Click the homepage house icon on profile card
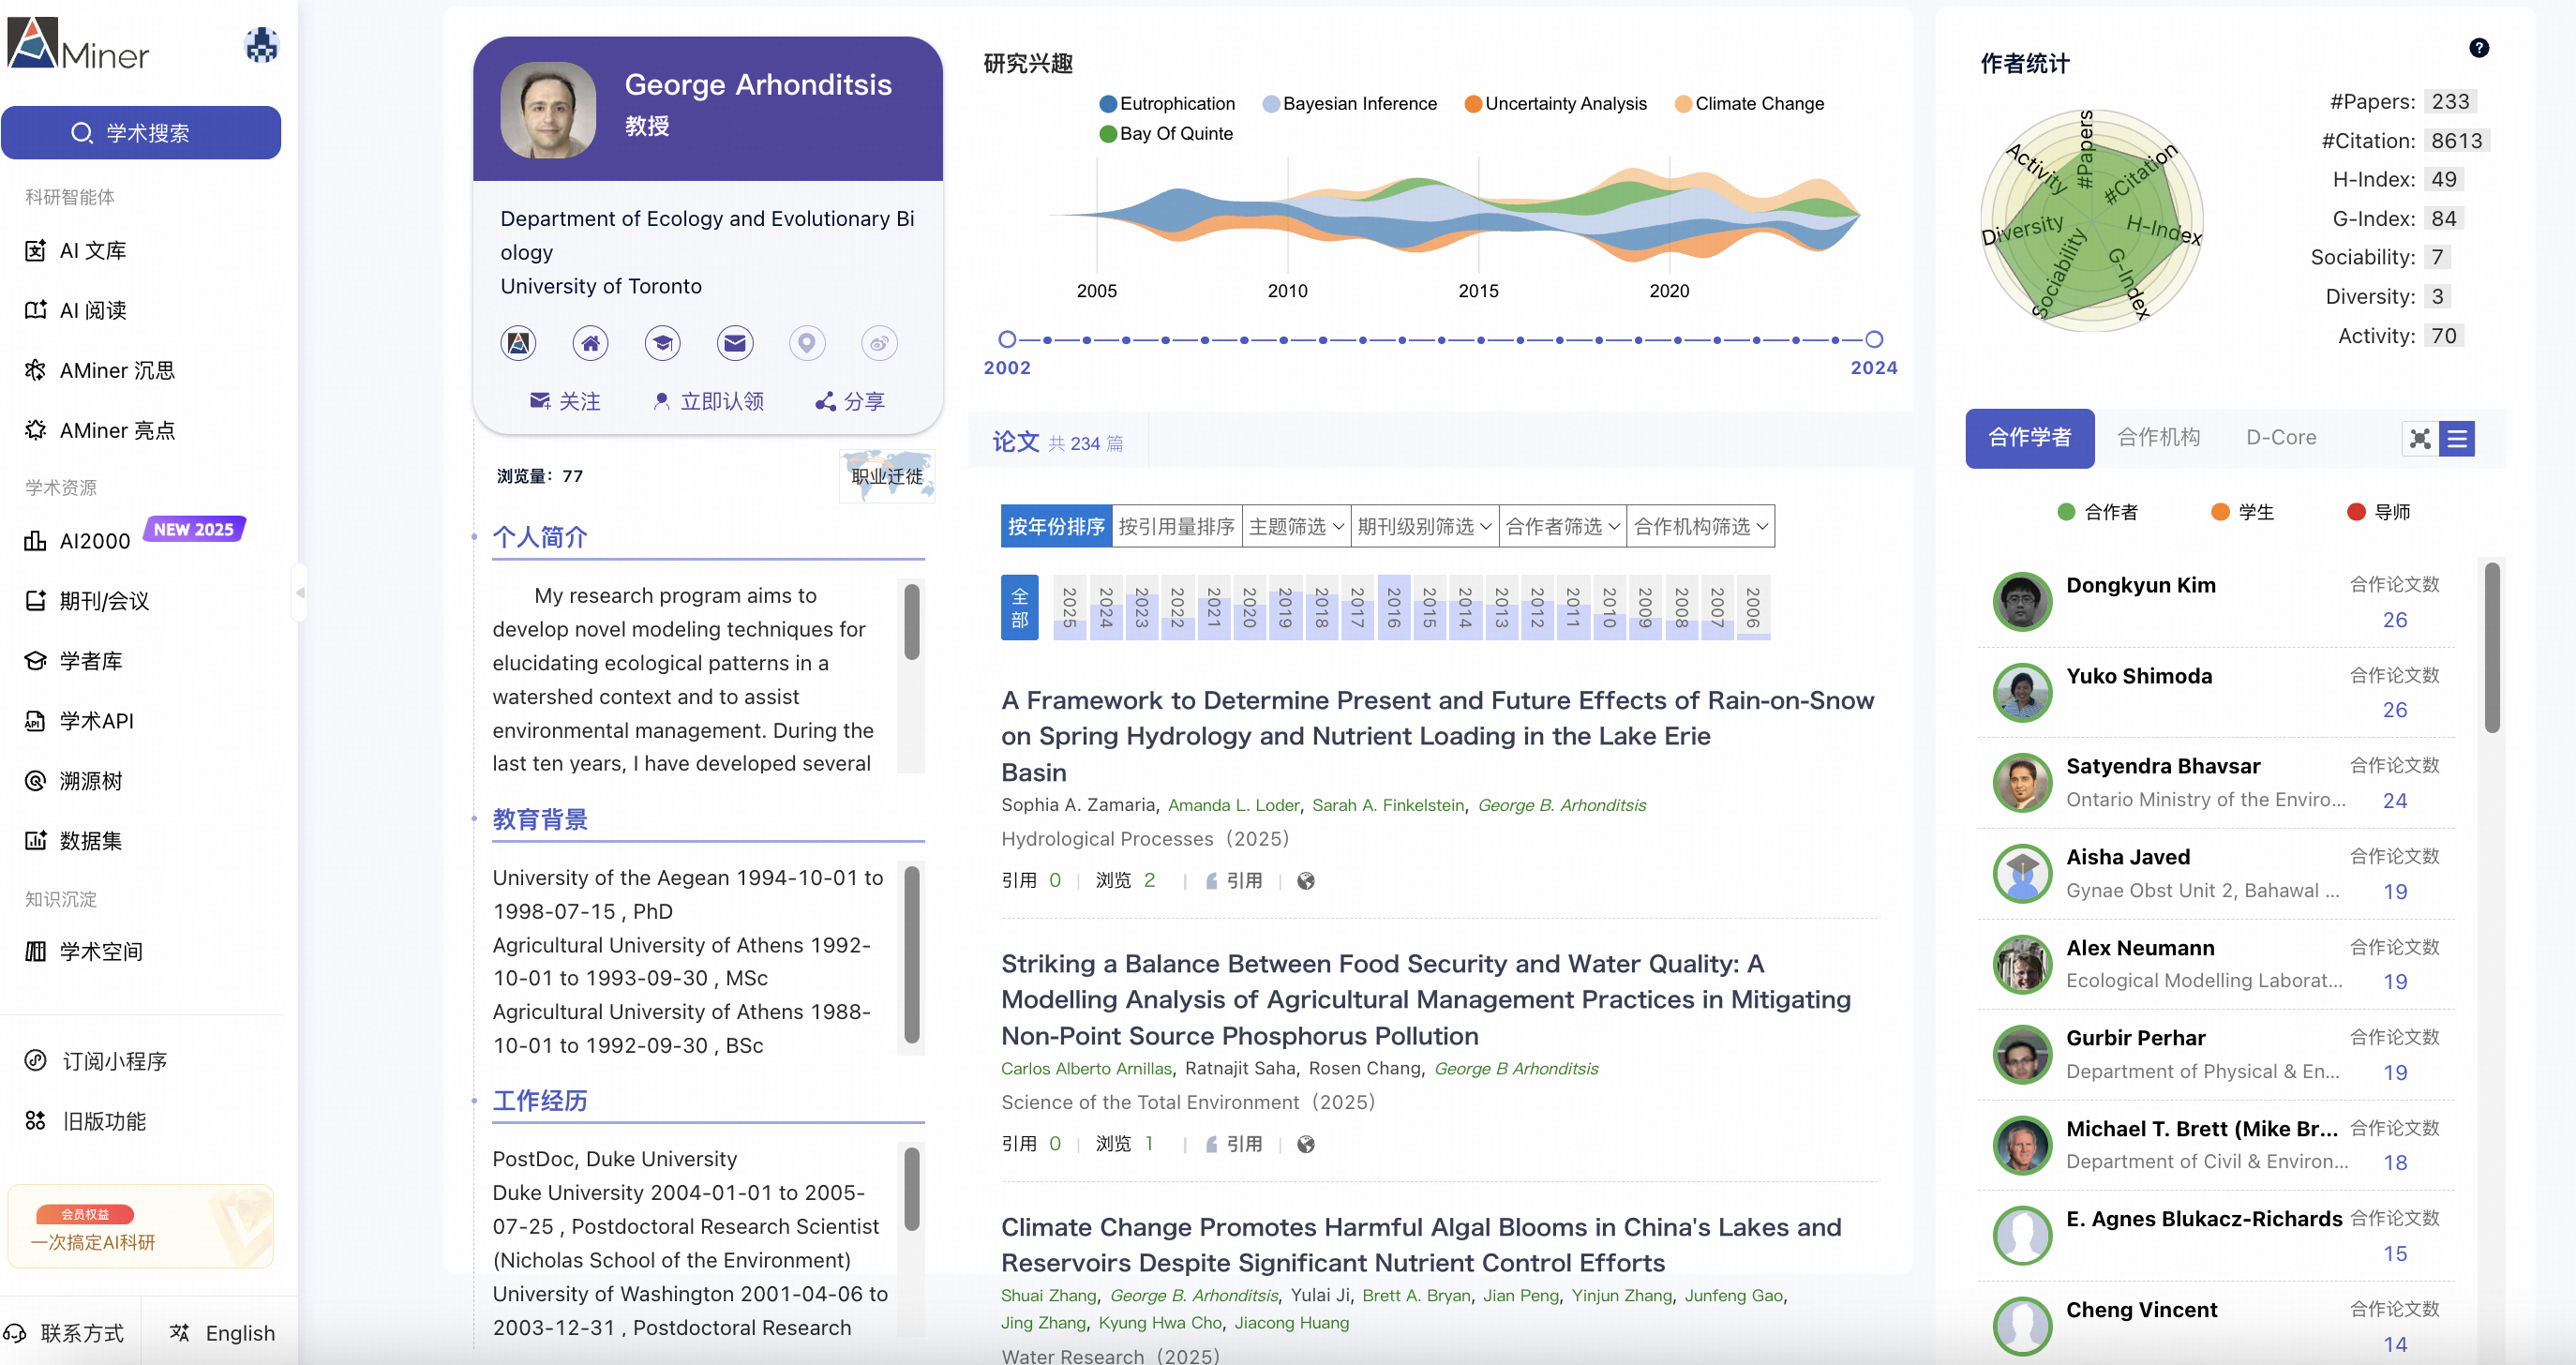 pos(590,343)
